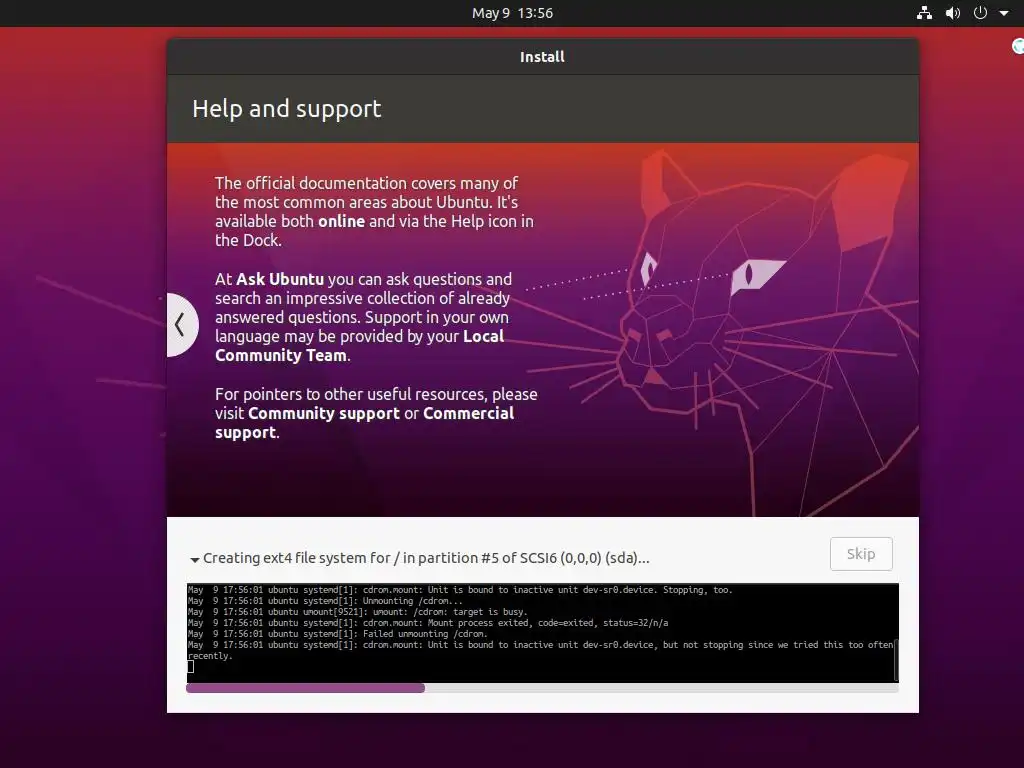Click the Install window title bar
This screenshot has width=1024, height=768.
click(x=542, y=57)
